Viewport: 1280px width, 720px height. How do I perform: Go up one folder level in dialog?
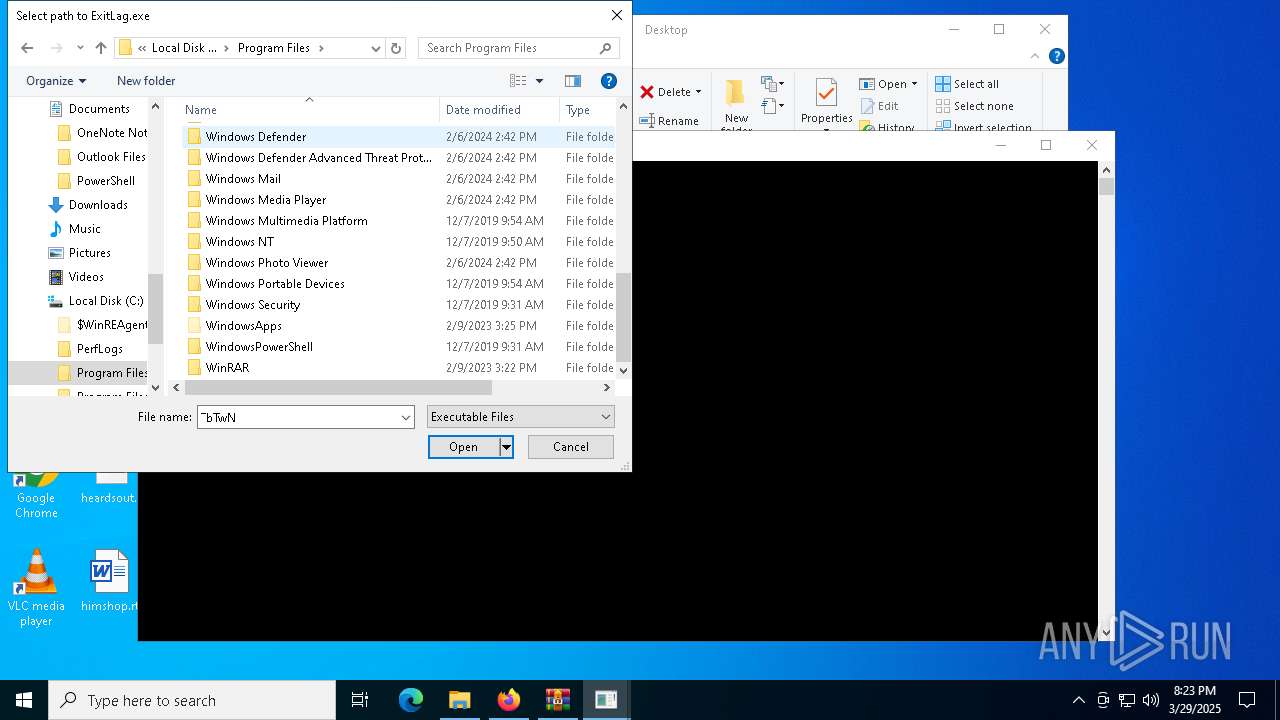coord(101,48)
